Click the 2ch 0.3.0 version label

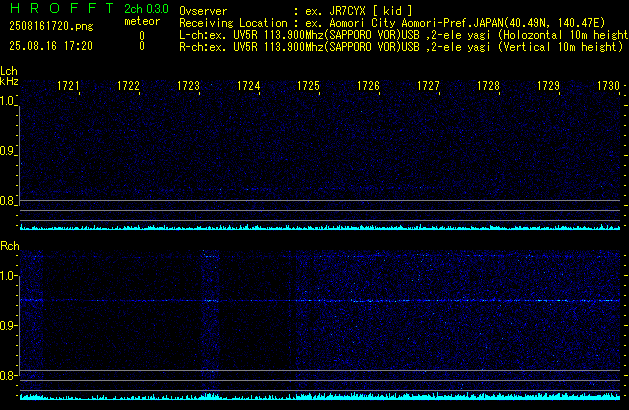(x=146, y=9)
